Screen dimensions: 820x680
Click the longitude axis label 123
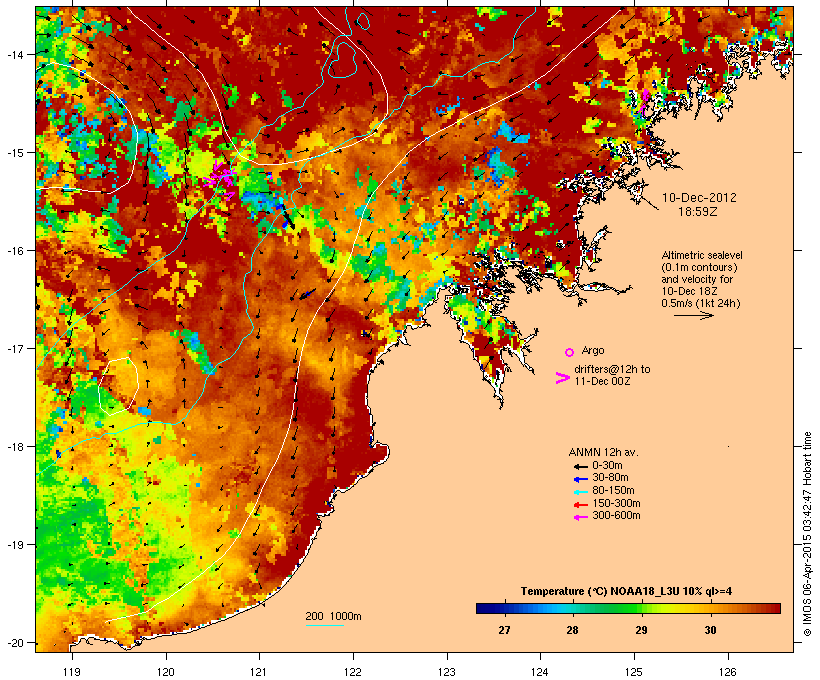tap(447, 672)
